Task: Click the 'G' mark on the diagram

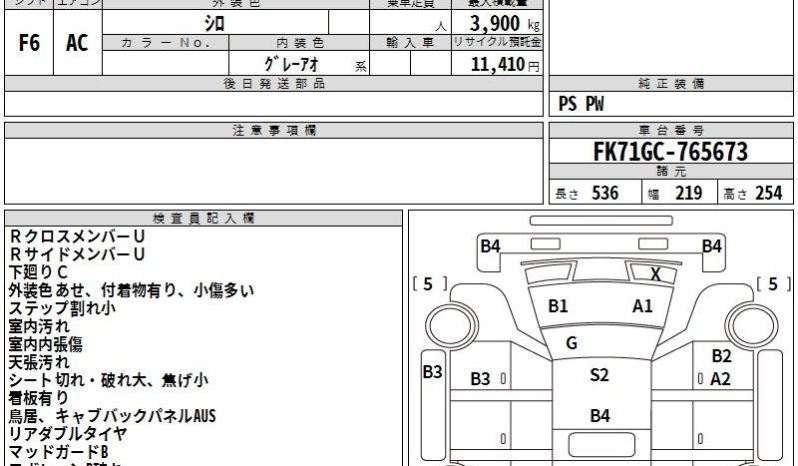Action: pyautogui.click(x=572, y=343)
